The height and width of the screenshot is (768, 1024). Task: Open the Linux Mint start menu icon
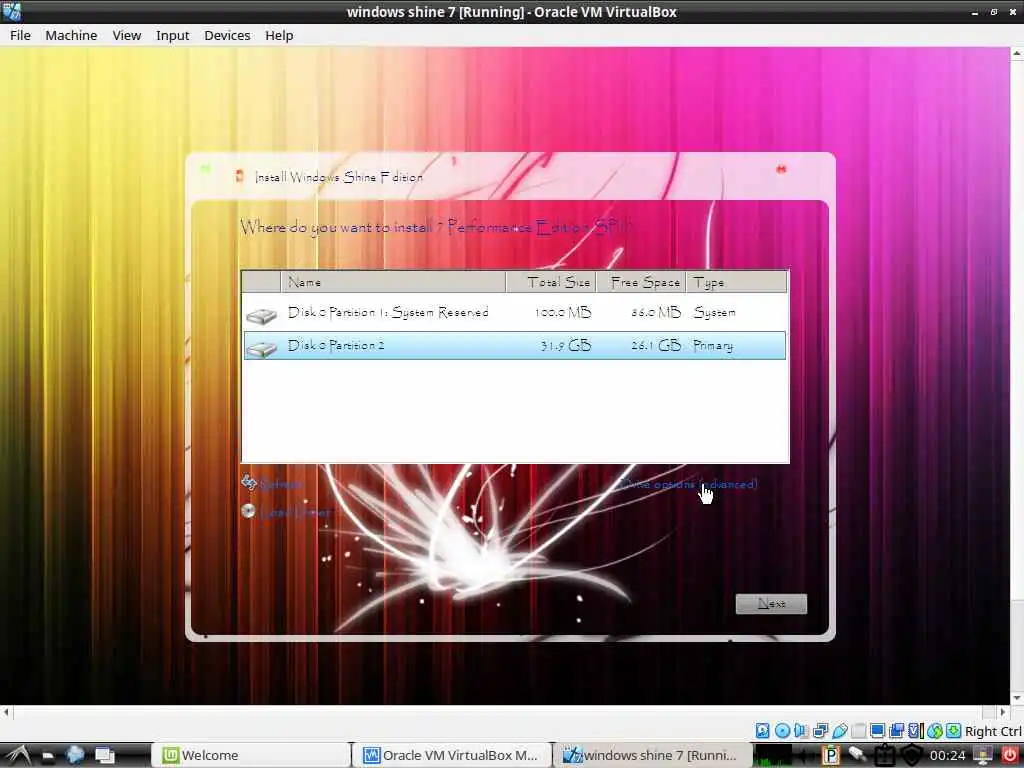(18, 755)
